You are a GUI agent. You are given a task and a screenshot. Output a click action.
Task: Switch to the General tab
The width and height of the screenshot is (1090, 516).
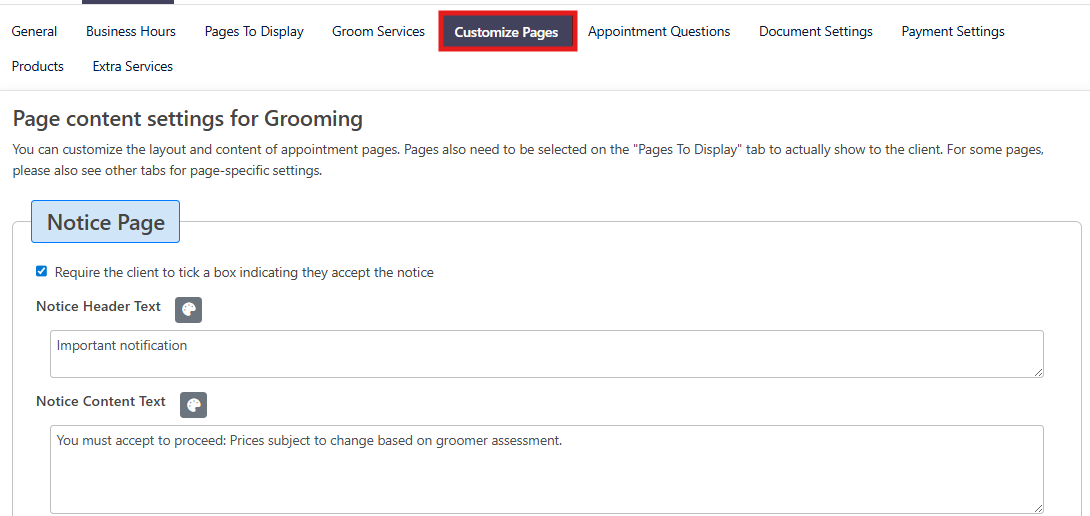[x=34, y=31]
